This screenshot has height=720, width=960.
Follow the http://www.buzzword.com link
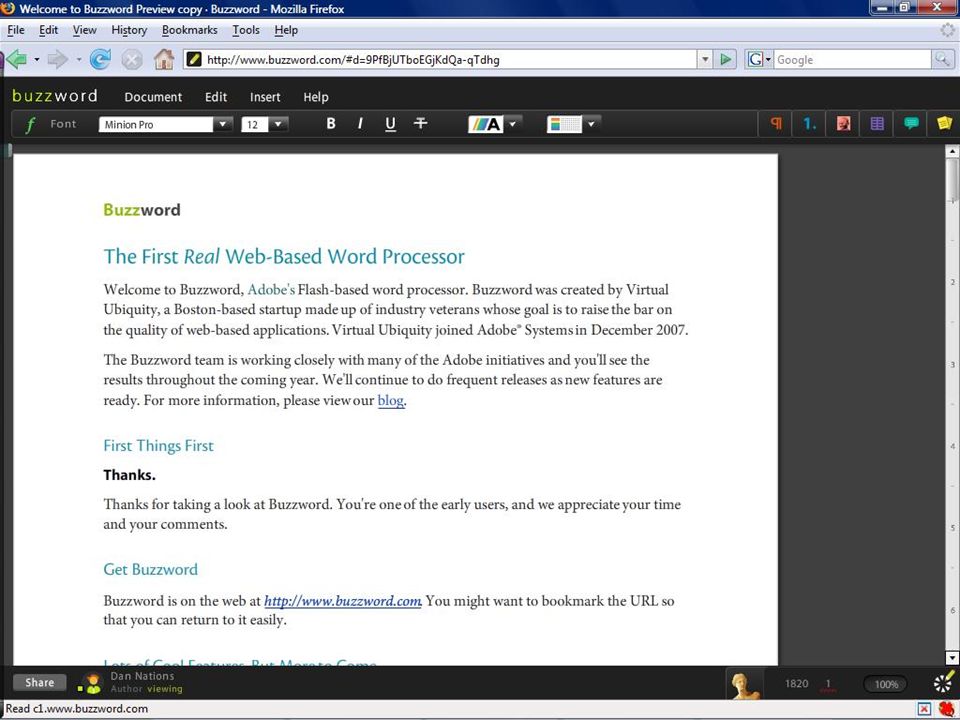343,601
